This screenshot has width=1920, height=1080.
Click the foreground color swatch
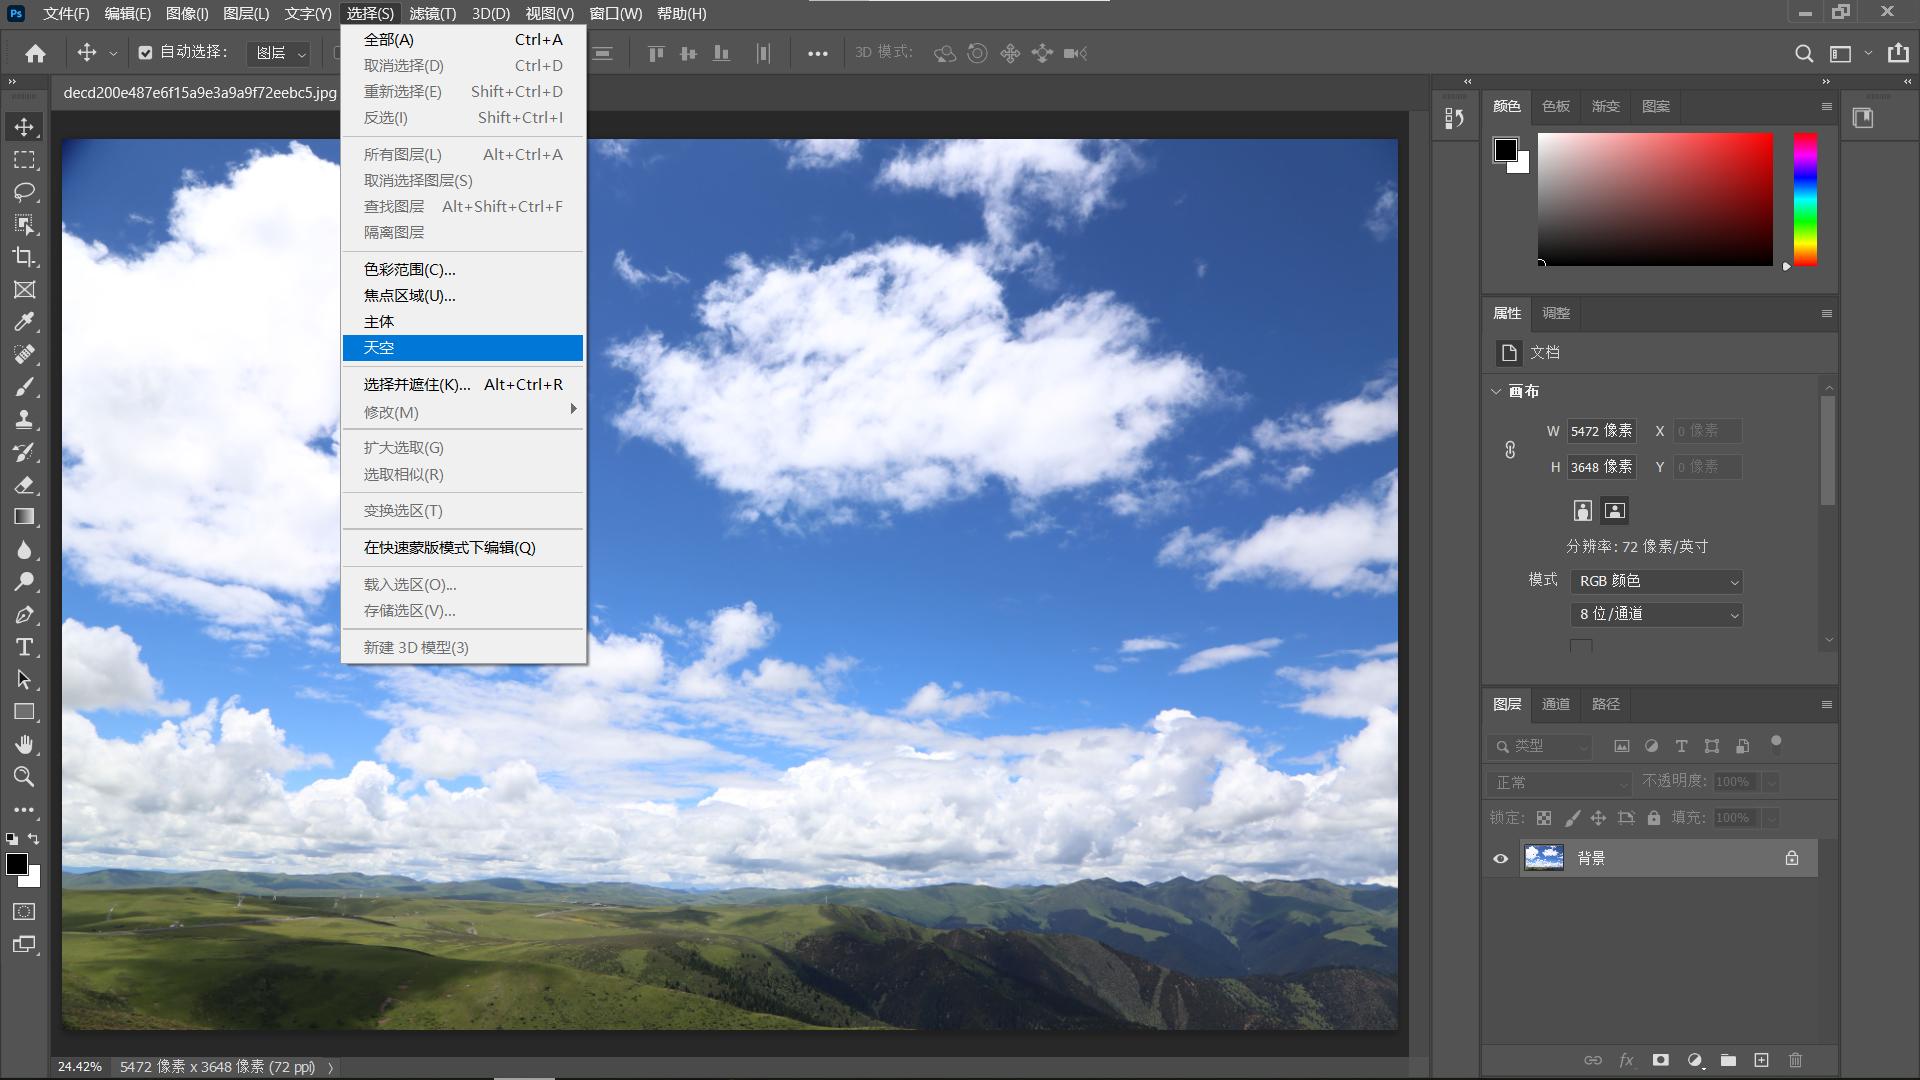[x=17, y=864]
